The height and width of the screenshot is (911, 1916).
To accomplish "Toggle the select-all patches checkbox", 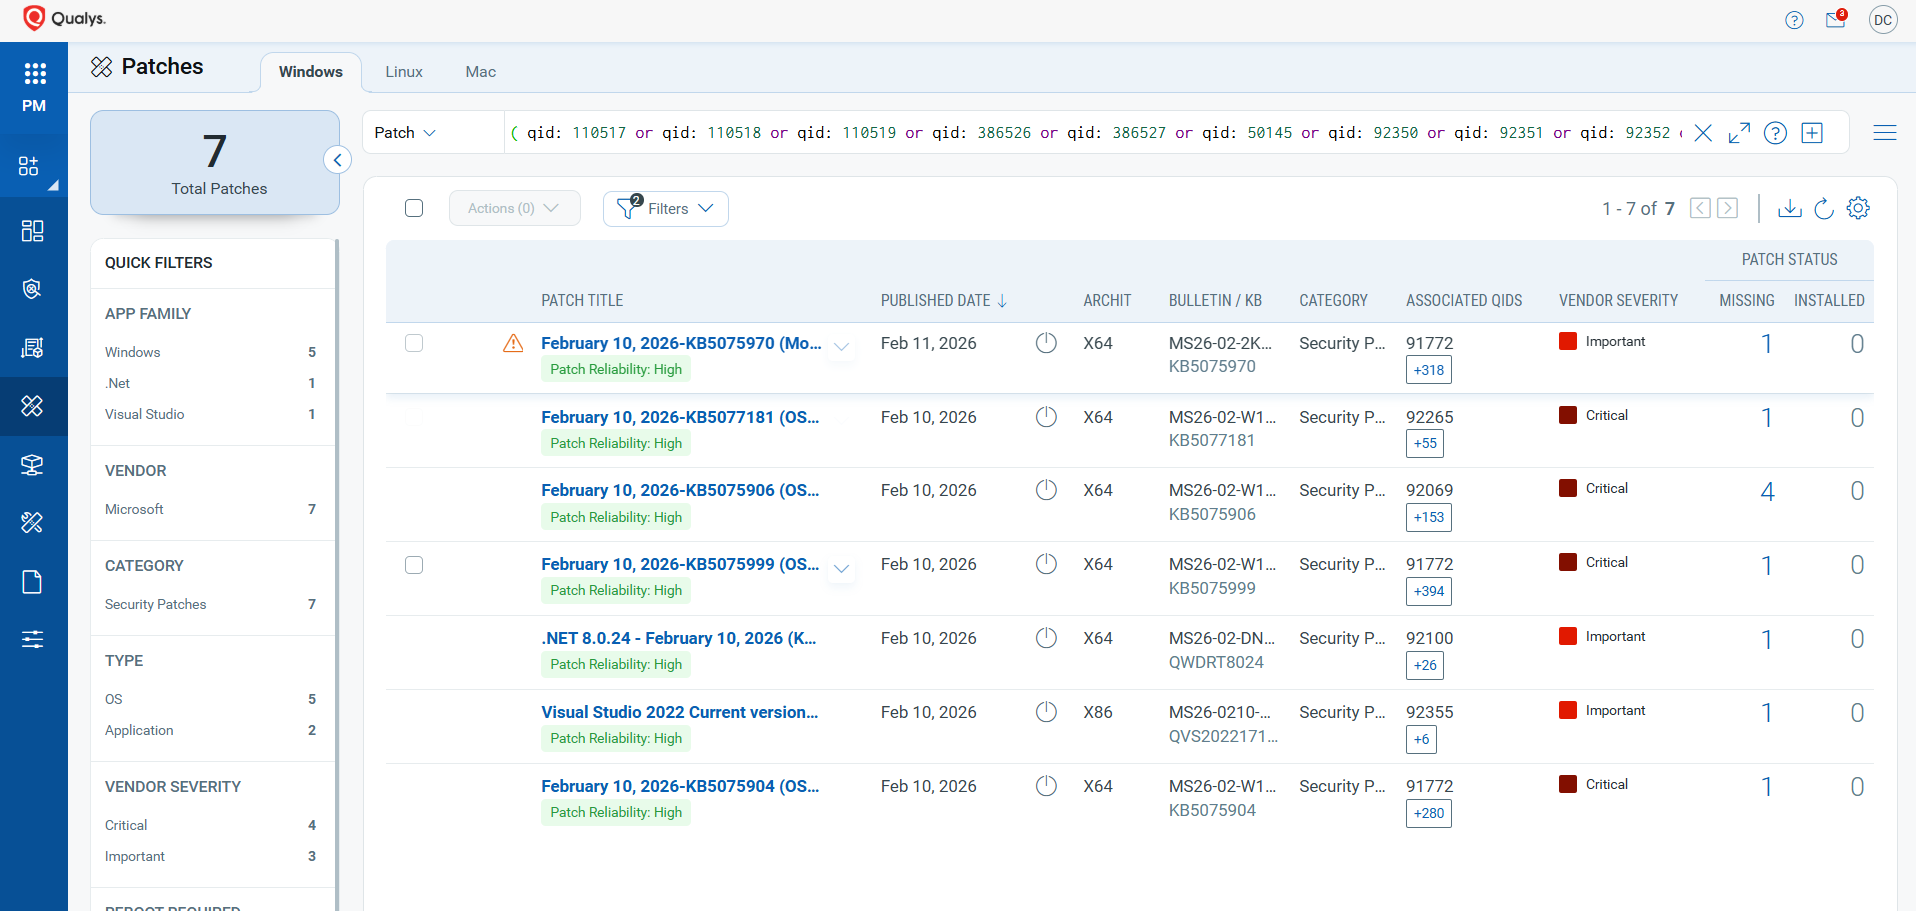I will (x=414, y=208).
